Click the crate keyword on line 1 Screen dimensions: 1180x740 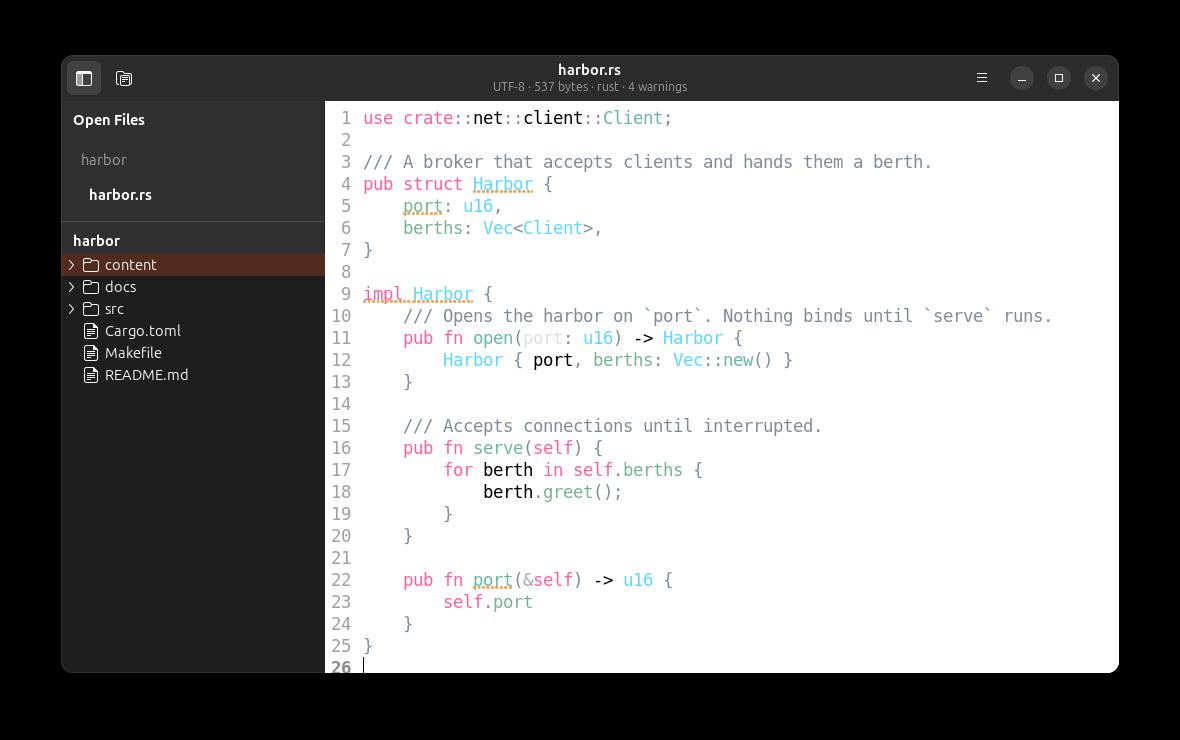coord(427,118)
